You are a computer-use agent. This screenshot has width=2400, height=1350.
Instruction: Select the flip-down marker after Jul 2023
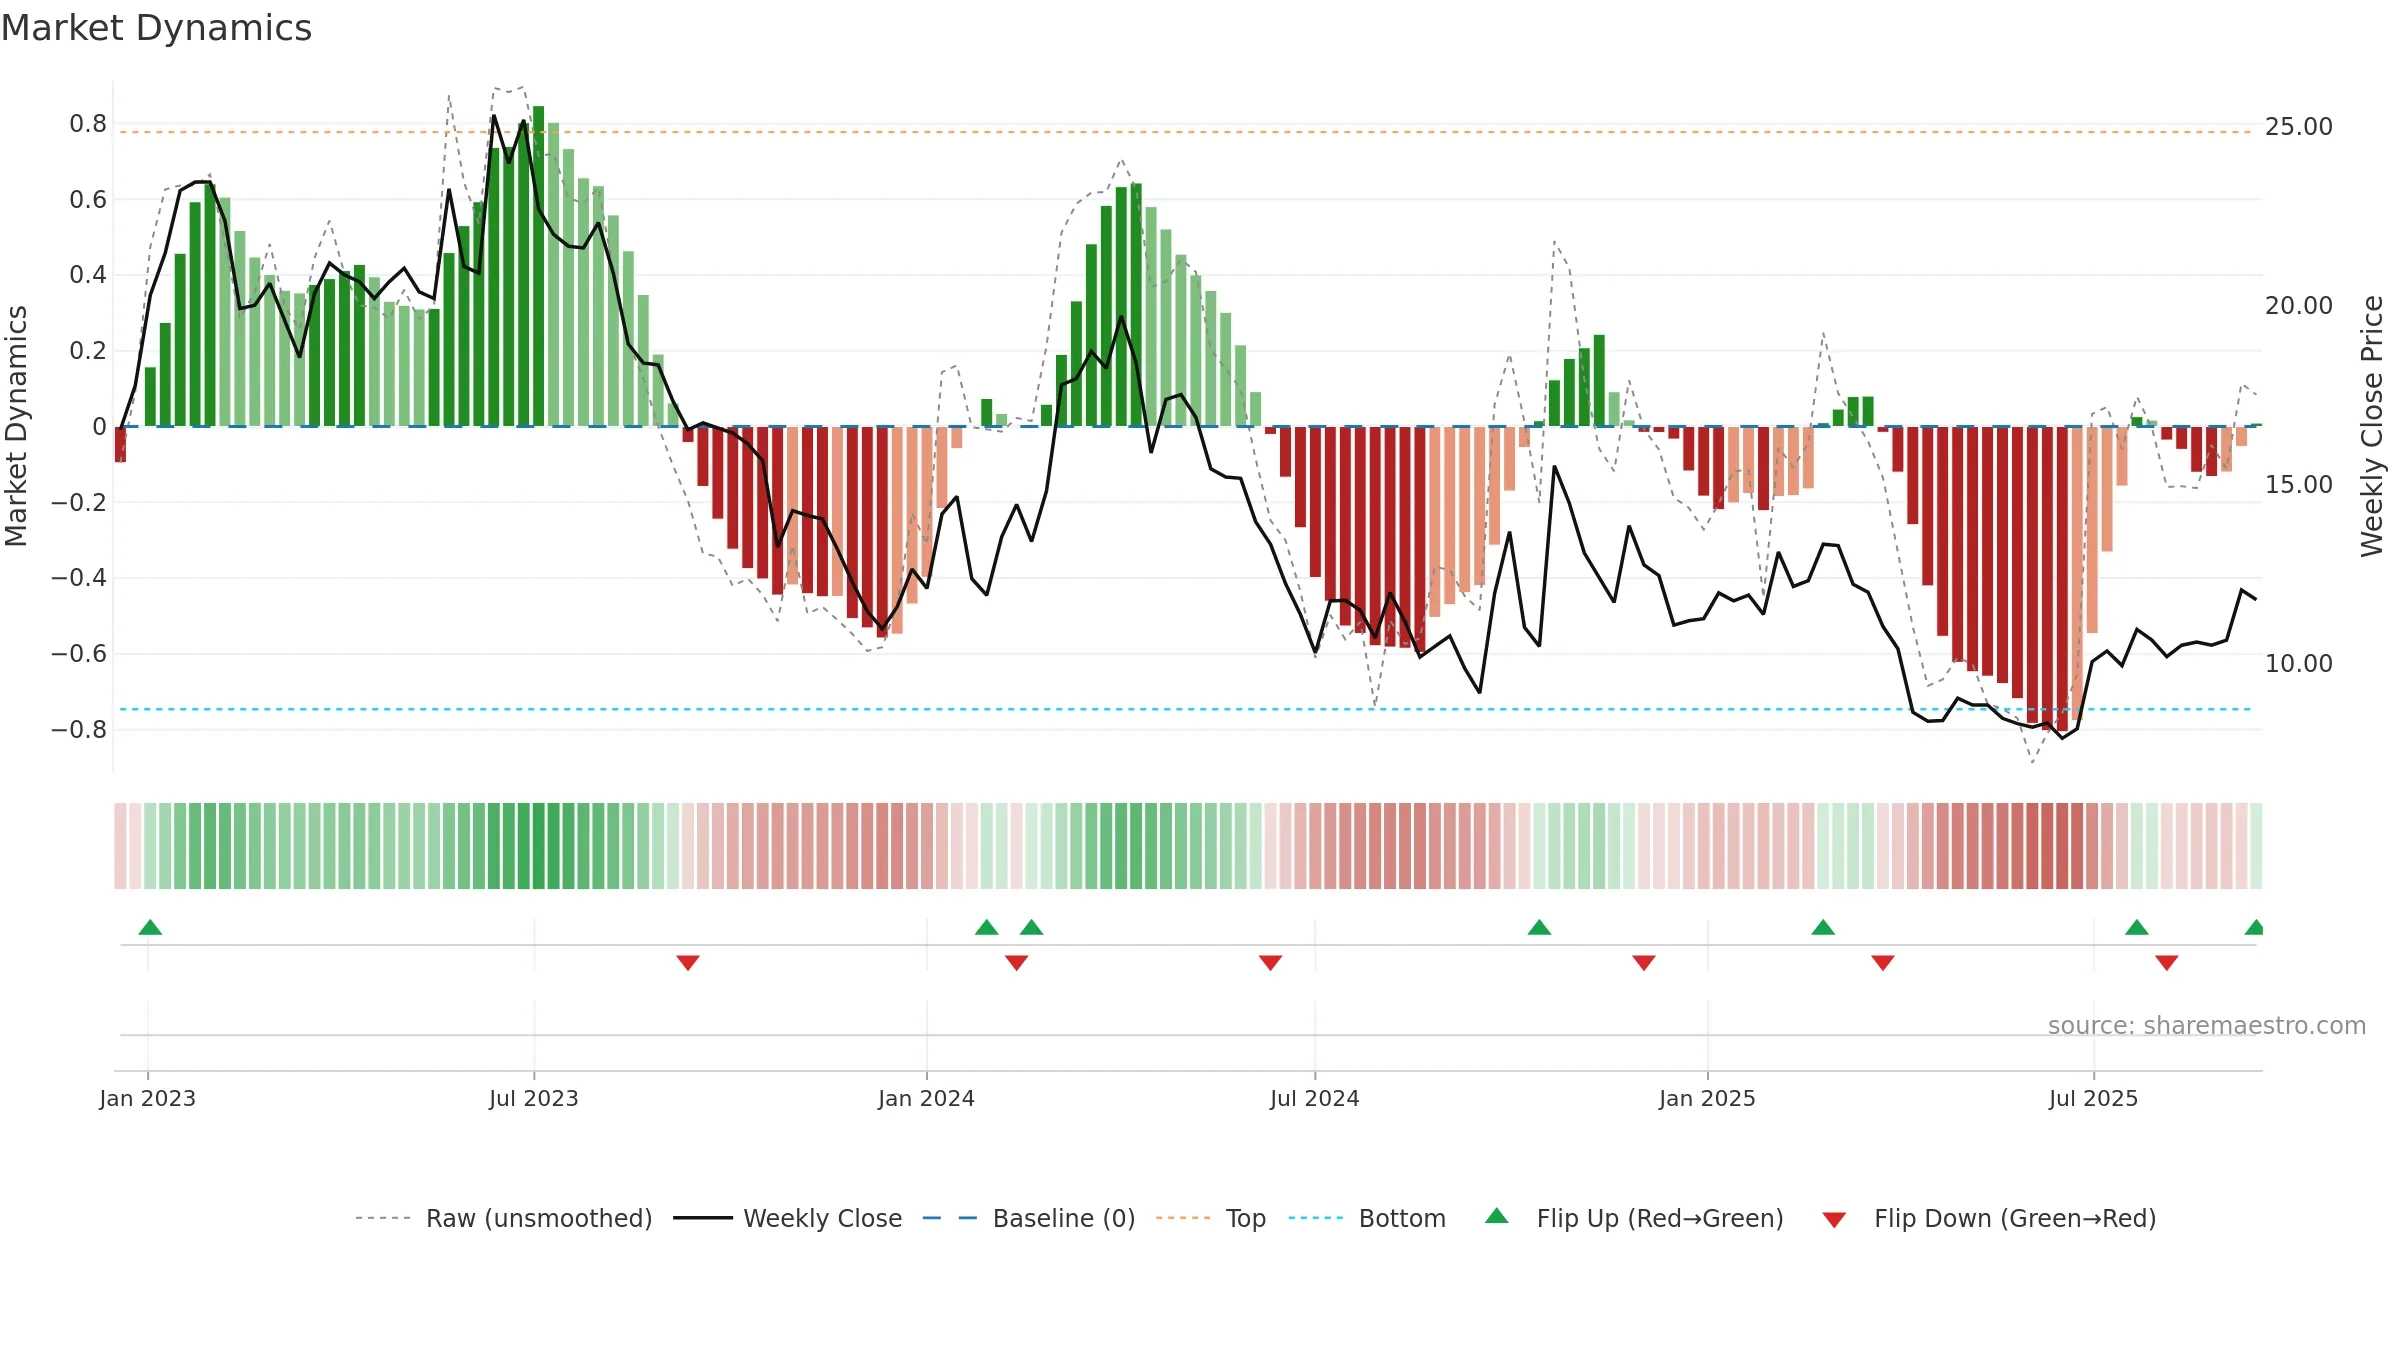point(688,962)
